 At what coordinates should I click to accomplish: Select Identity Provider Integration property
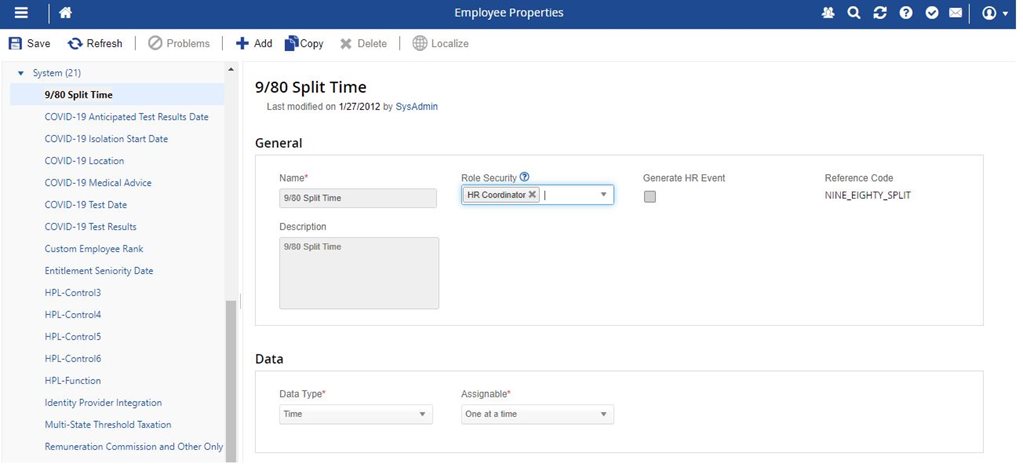coord(103,403)
